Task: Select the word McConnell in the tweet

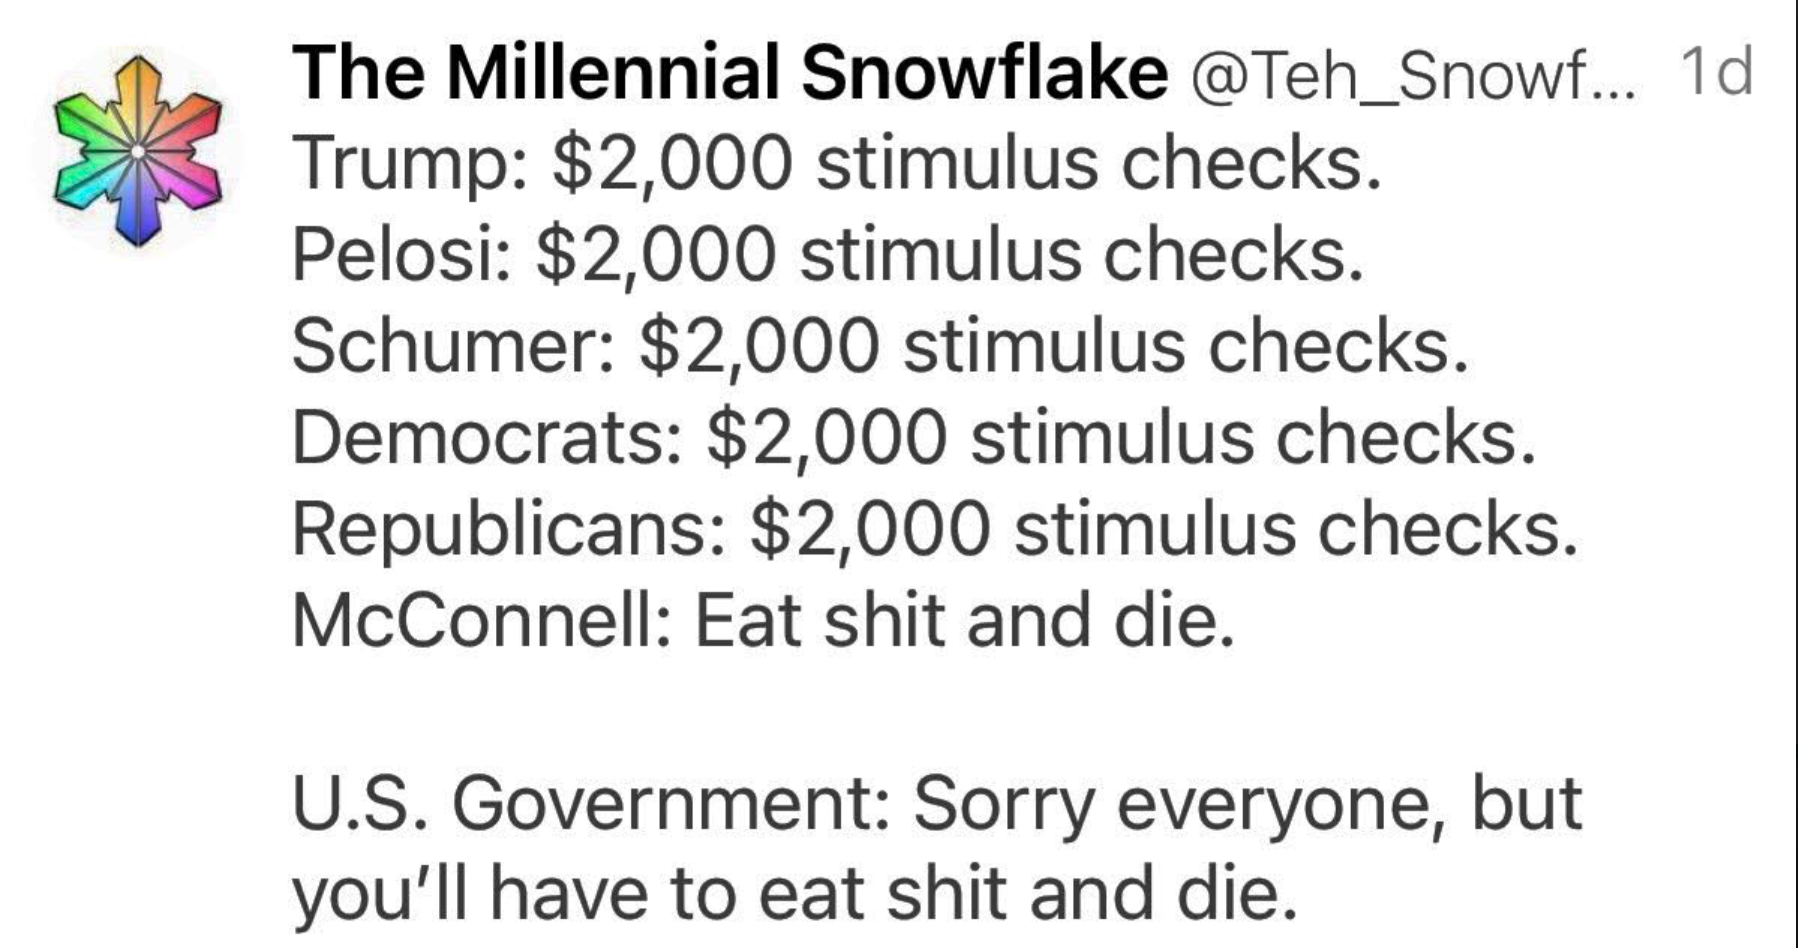Action: 474,621
